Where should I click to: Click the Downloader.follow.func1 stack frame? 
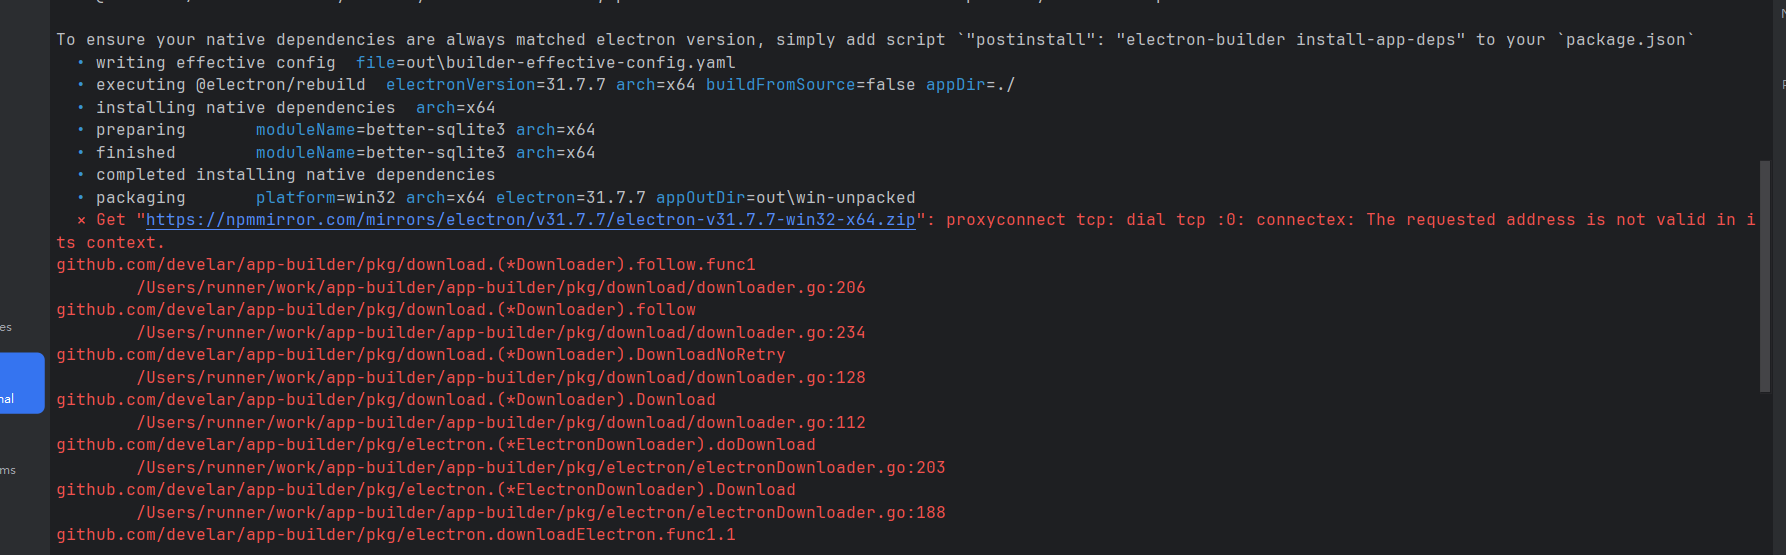point(406,265)
